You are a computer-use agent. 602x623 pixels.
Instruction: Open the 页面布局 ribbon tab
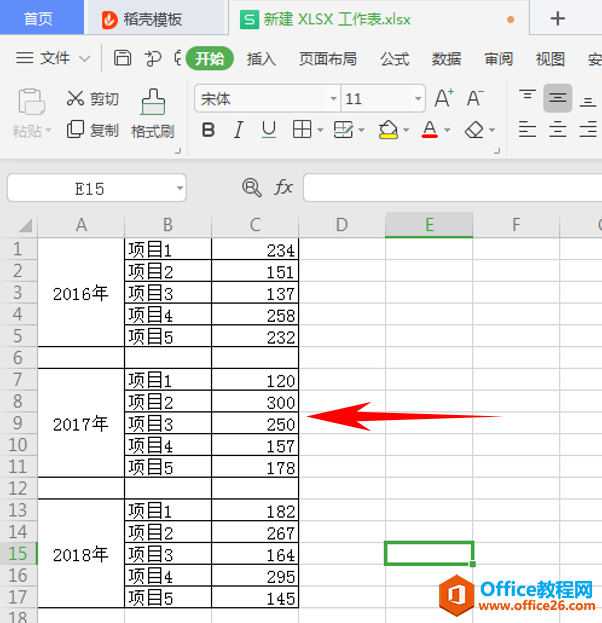328,59
